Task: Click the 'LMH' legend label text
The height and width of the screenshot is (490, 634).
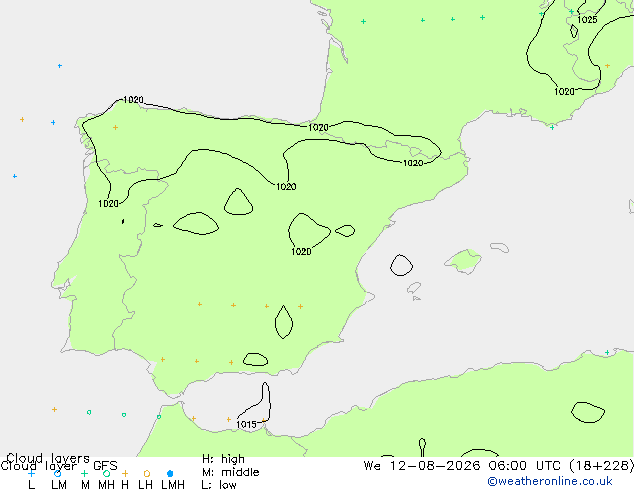Action: [173, 485]
